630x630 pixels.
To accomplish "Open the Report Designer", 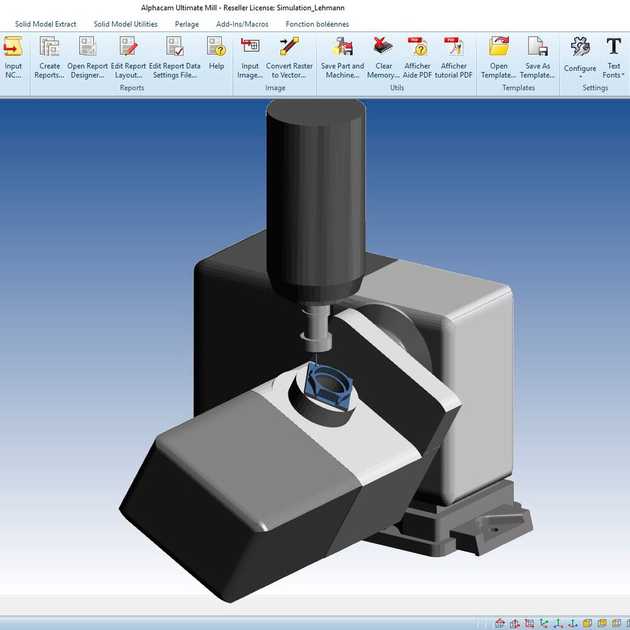I will (88, 47).
